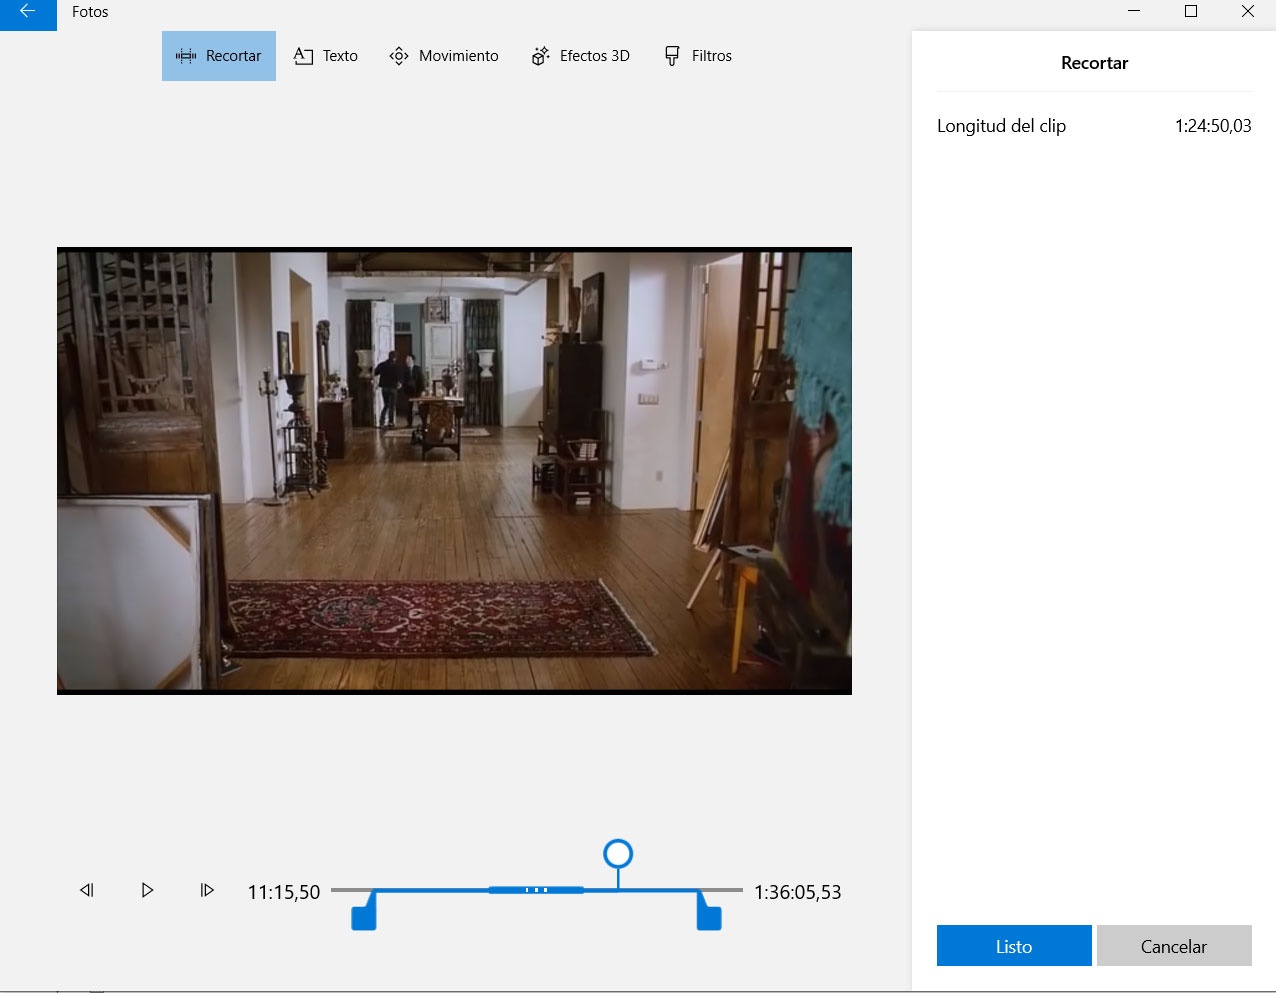This screenshot has height=993, width=1276.
Task: Click the 1:24:50,03 clip length value
Action: coord(1213,126)
